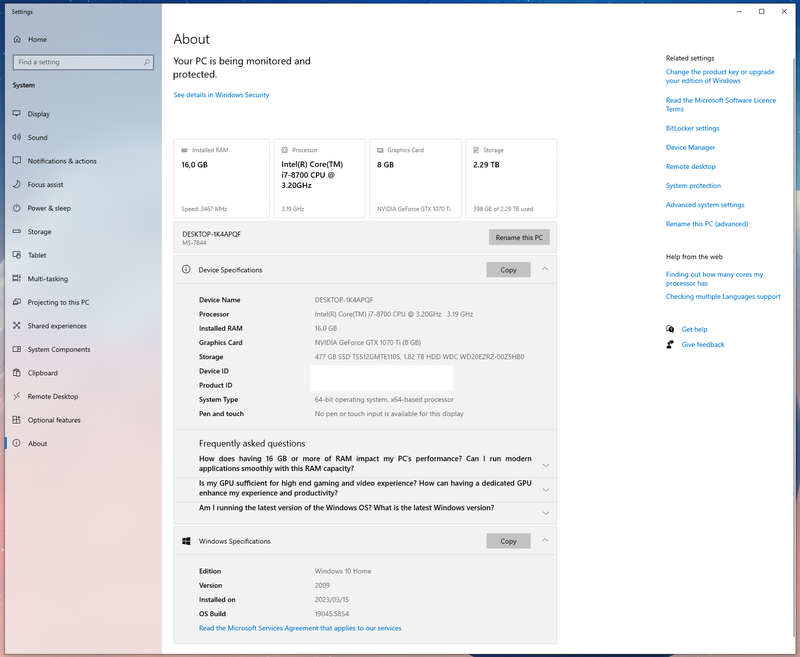This screenshot has height=657, width=800.
Task: Open Advanced system settings link
Action: (x=705, y=205)
